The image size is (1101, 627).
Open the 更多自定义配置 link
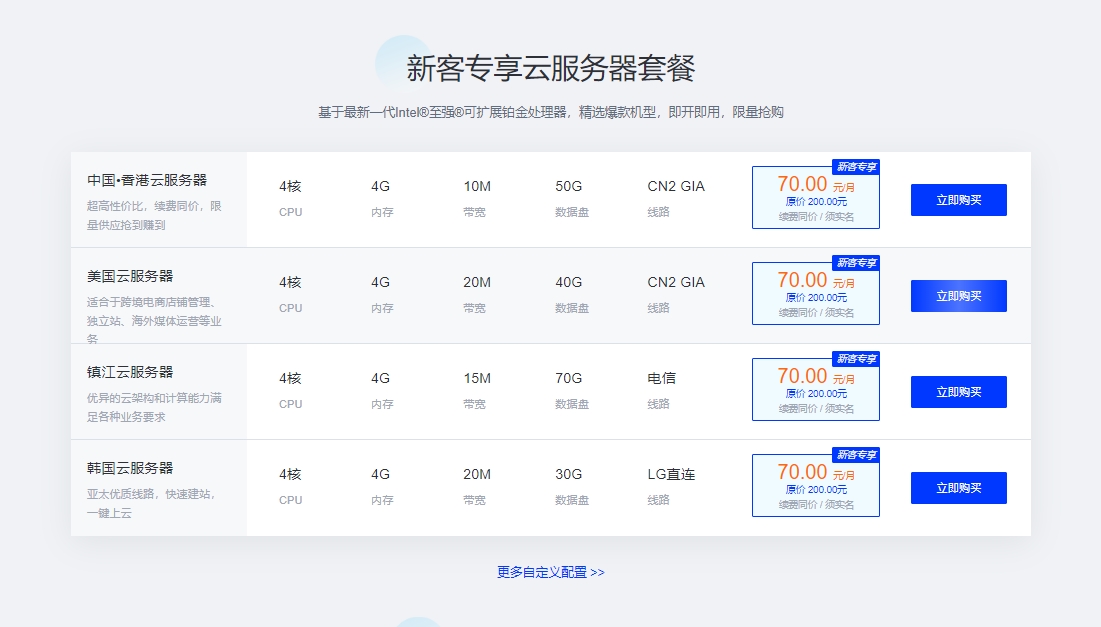tap(550, 572)
